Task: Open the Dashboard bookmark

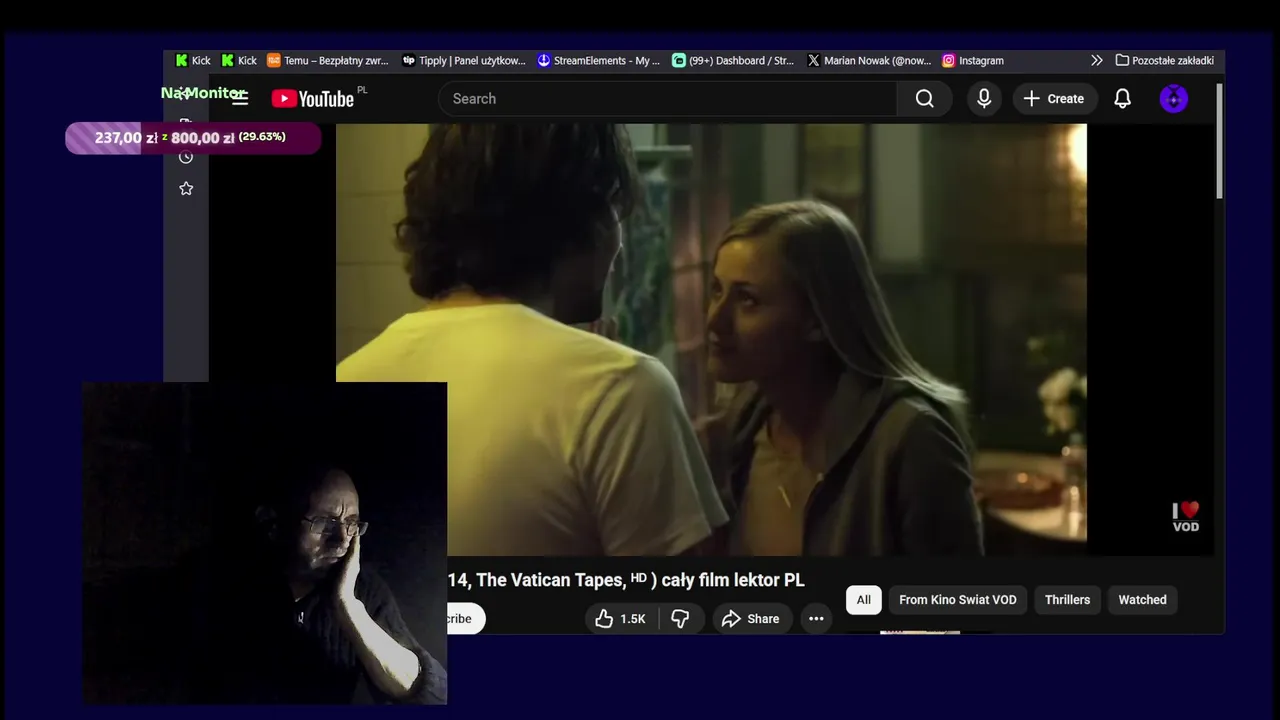Action: tap(733, 60)
